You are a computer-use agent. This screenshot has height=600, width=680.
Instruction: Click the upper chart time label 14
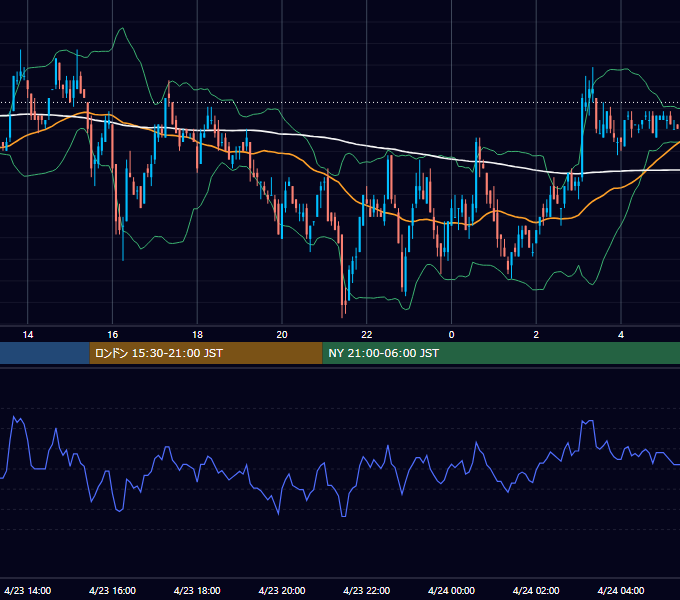coord(28,335)
